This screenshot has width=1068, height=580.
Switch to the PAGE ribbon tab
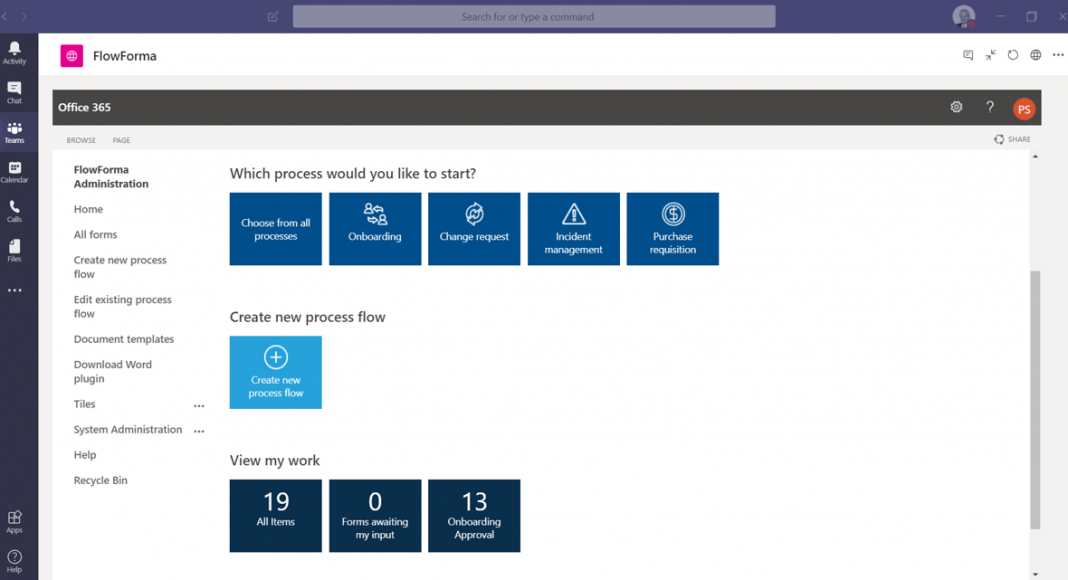pyautogui.click(x=121, y=140)
